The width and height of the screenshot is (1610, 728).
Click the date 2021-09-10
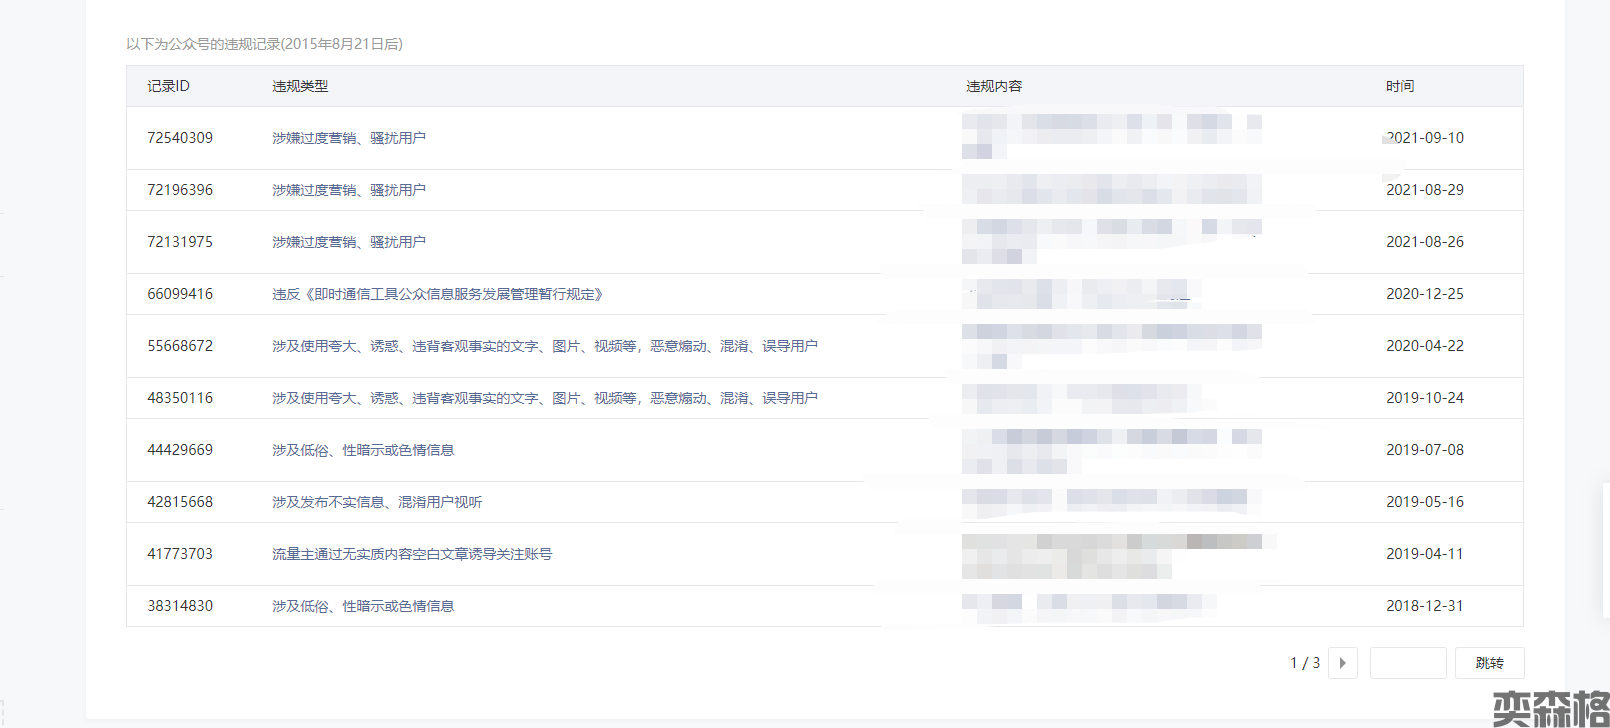[1425, 138]
